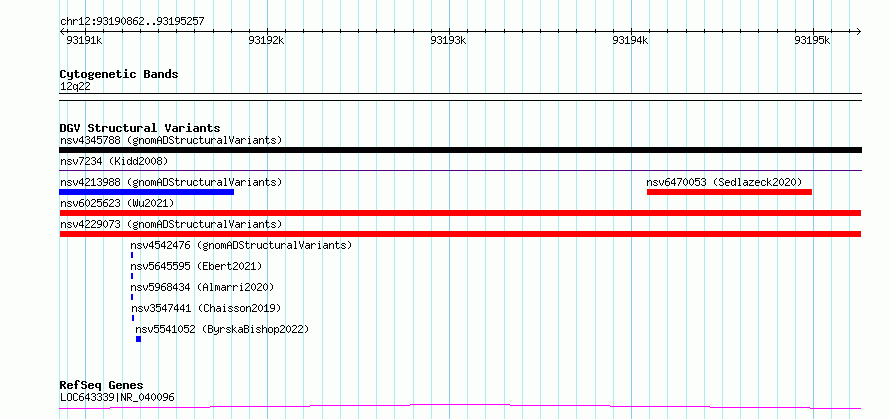The height and width of the screenshot is (419, 890).
Task: Click the small blue nsv5968434 marker
Action: (132, 297)
